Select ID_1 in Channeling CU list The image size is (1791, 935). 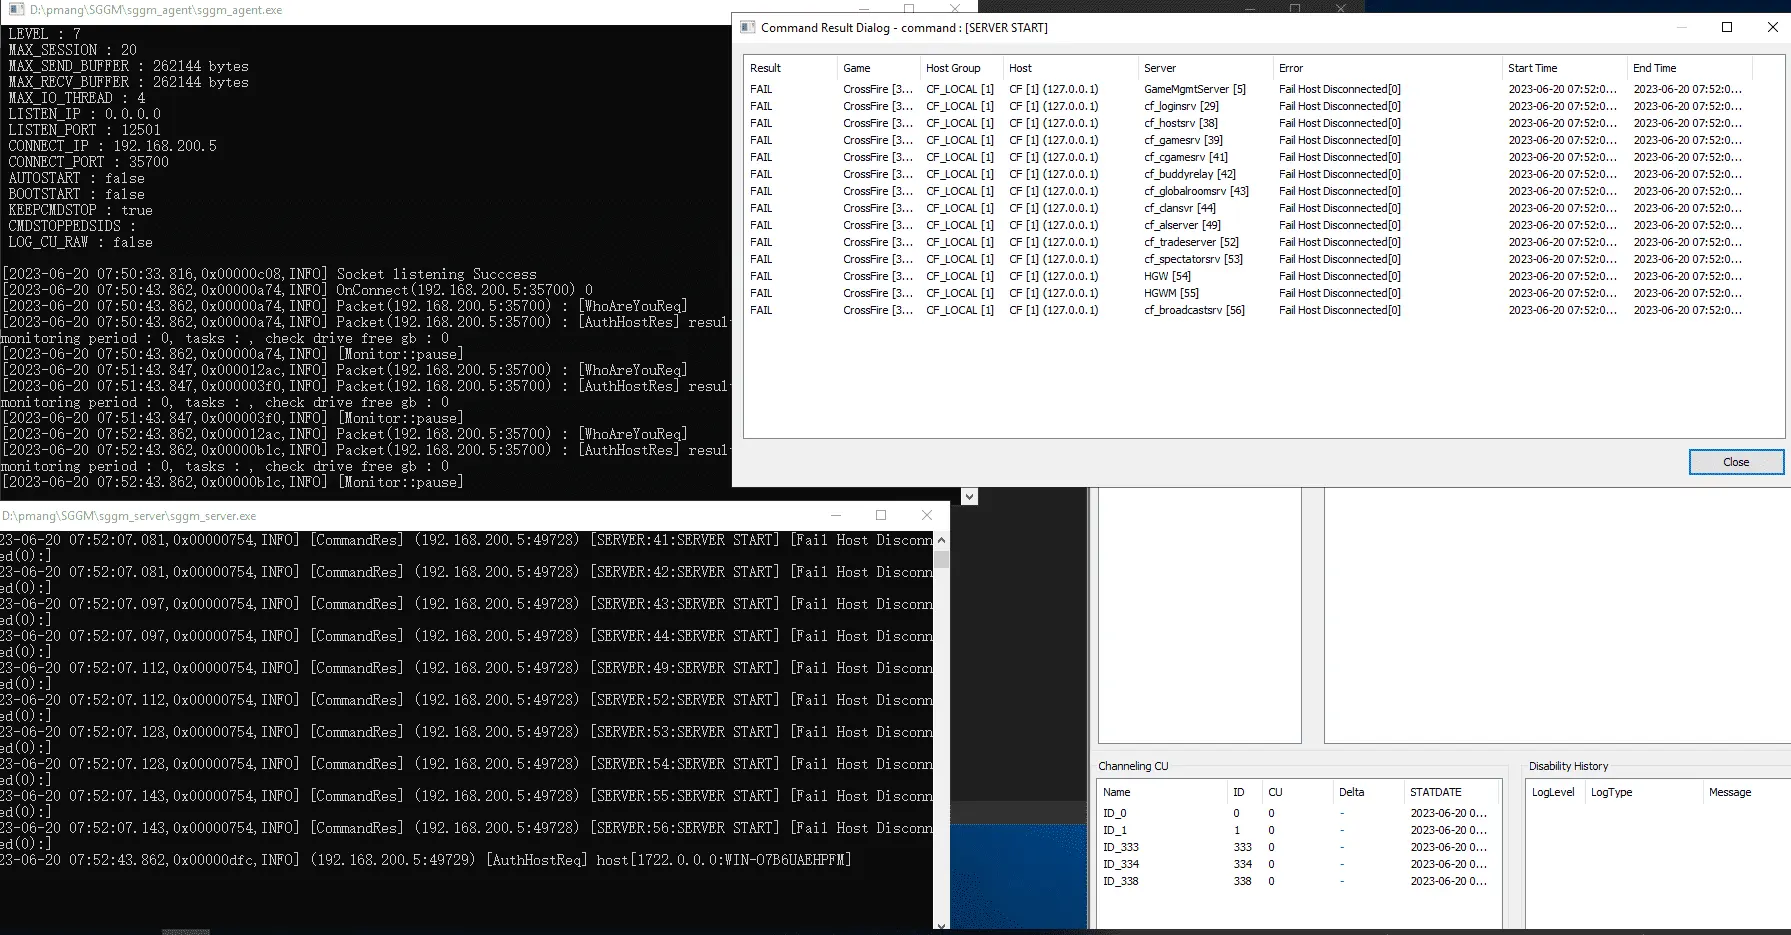(1298, 830)
